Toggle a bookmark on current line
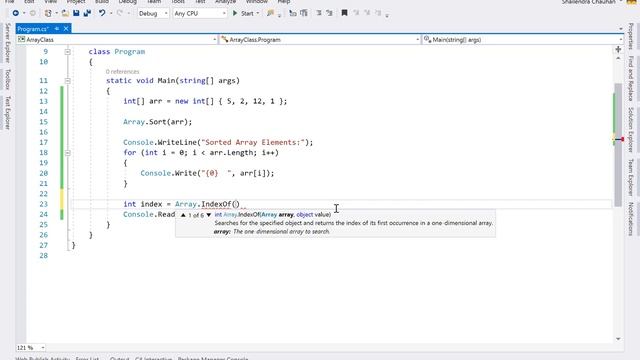The height and width of the screenshot is (360, 640). click(344, 13)
